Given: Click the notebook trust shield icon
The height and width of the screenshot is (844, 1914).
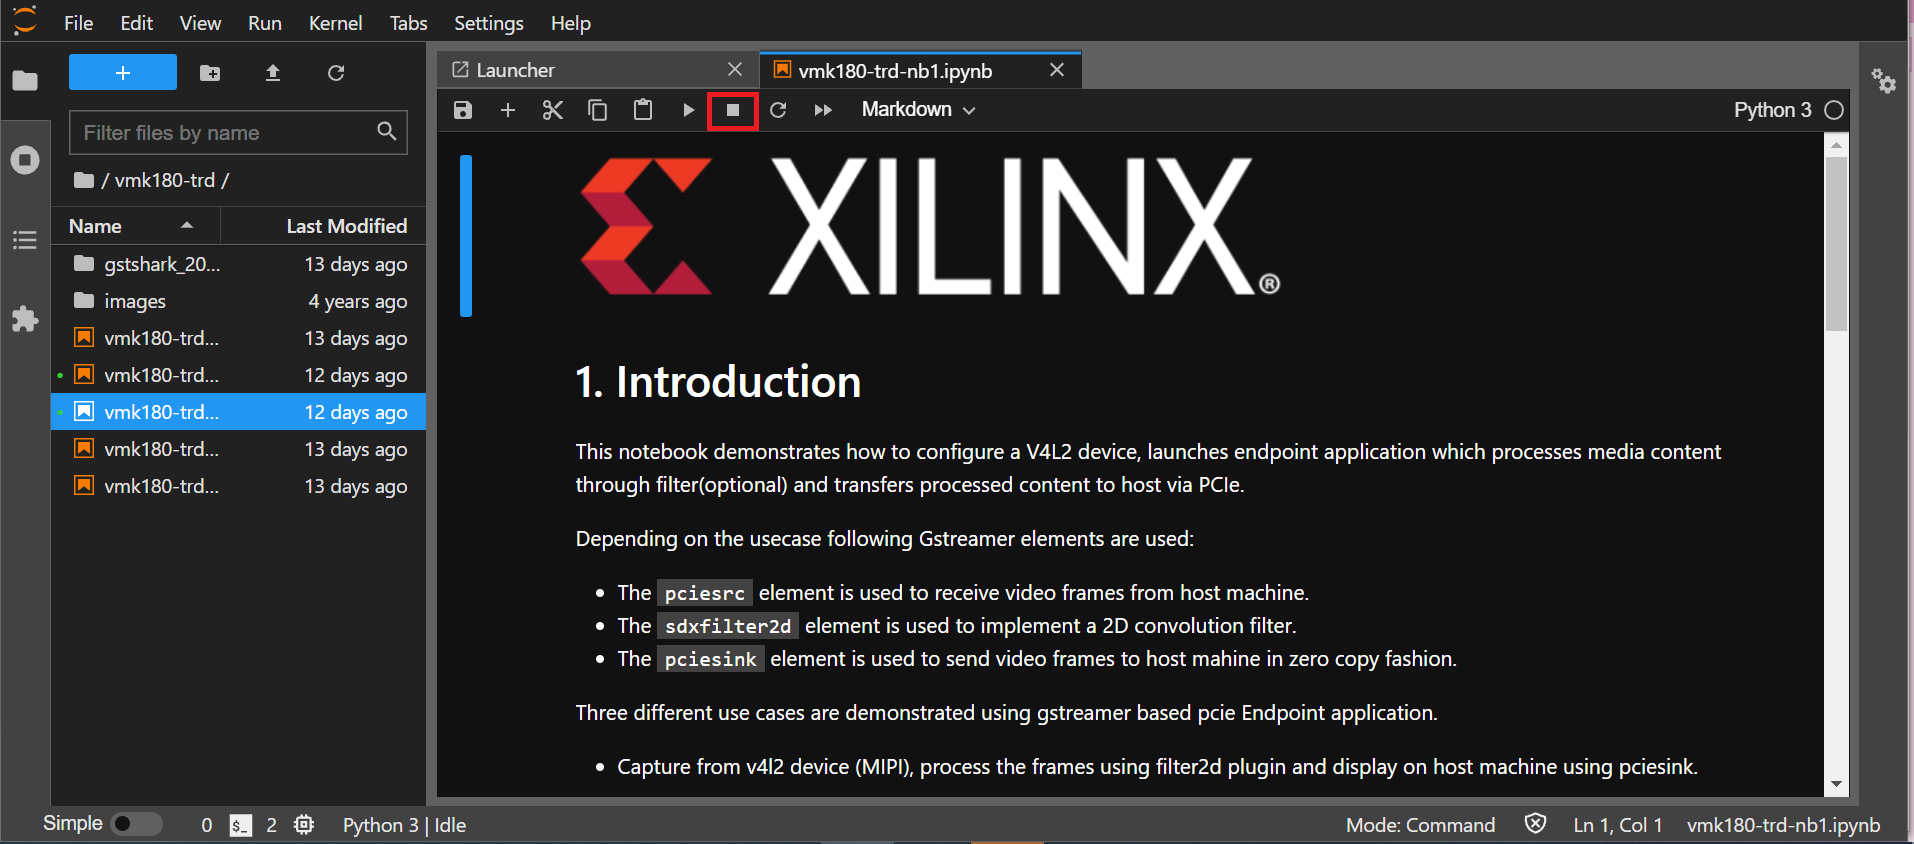Looking at the screenshot, I should (x=1535, y=823).
